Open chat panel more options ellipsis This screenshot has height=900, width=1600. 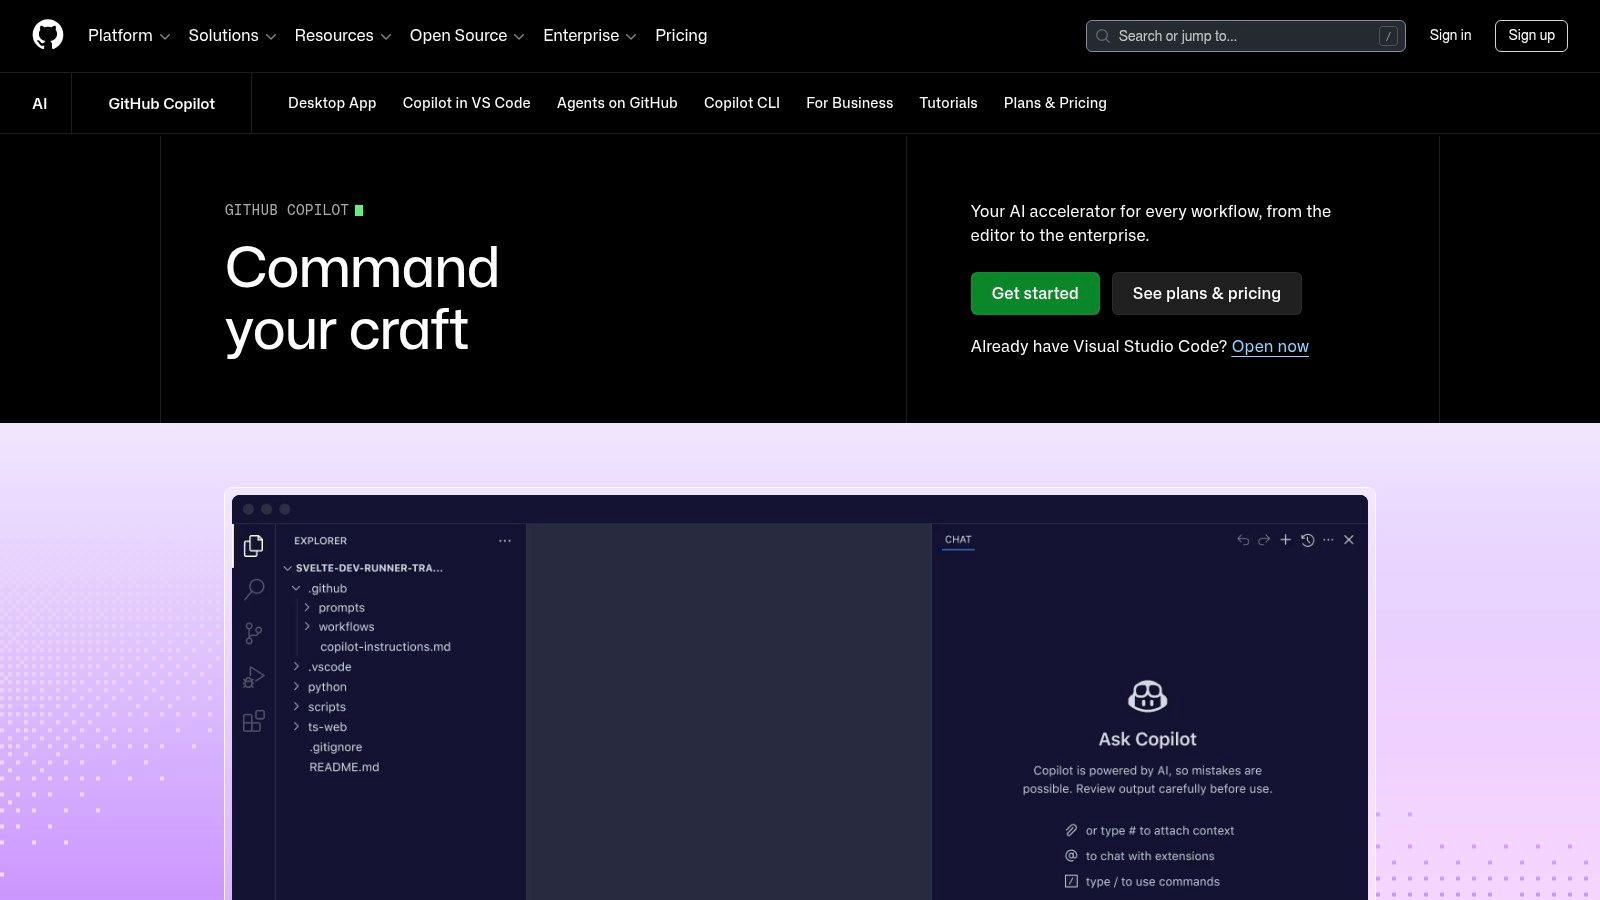click(1328, 540)
